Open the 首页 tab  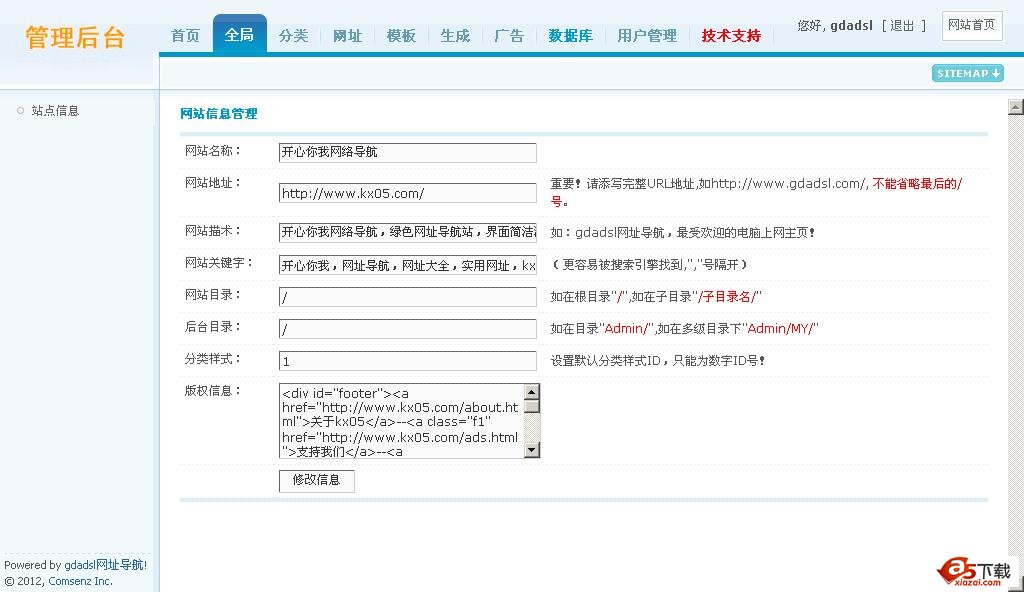pos(185,36)
